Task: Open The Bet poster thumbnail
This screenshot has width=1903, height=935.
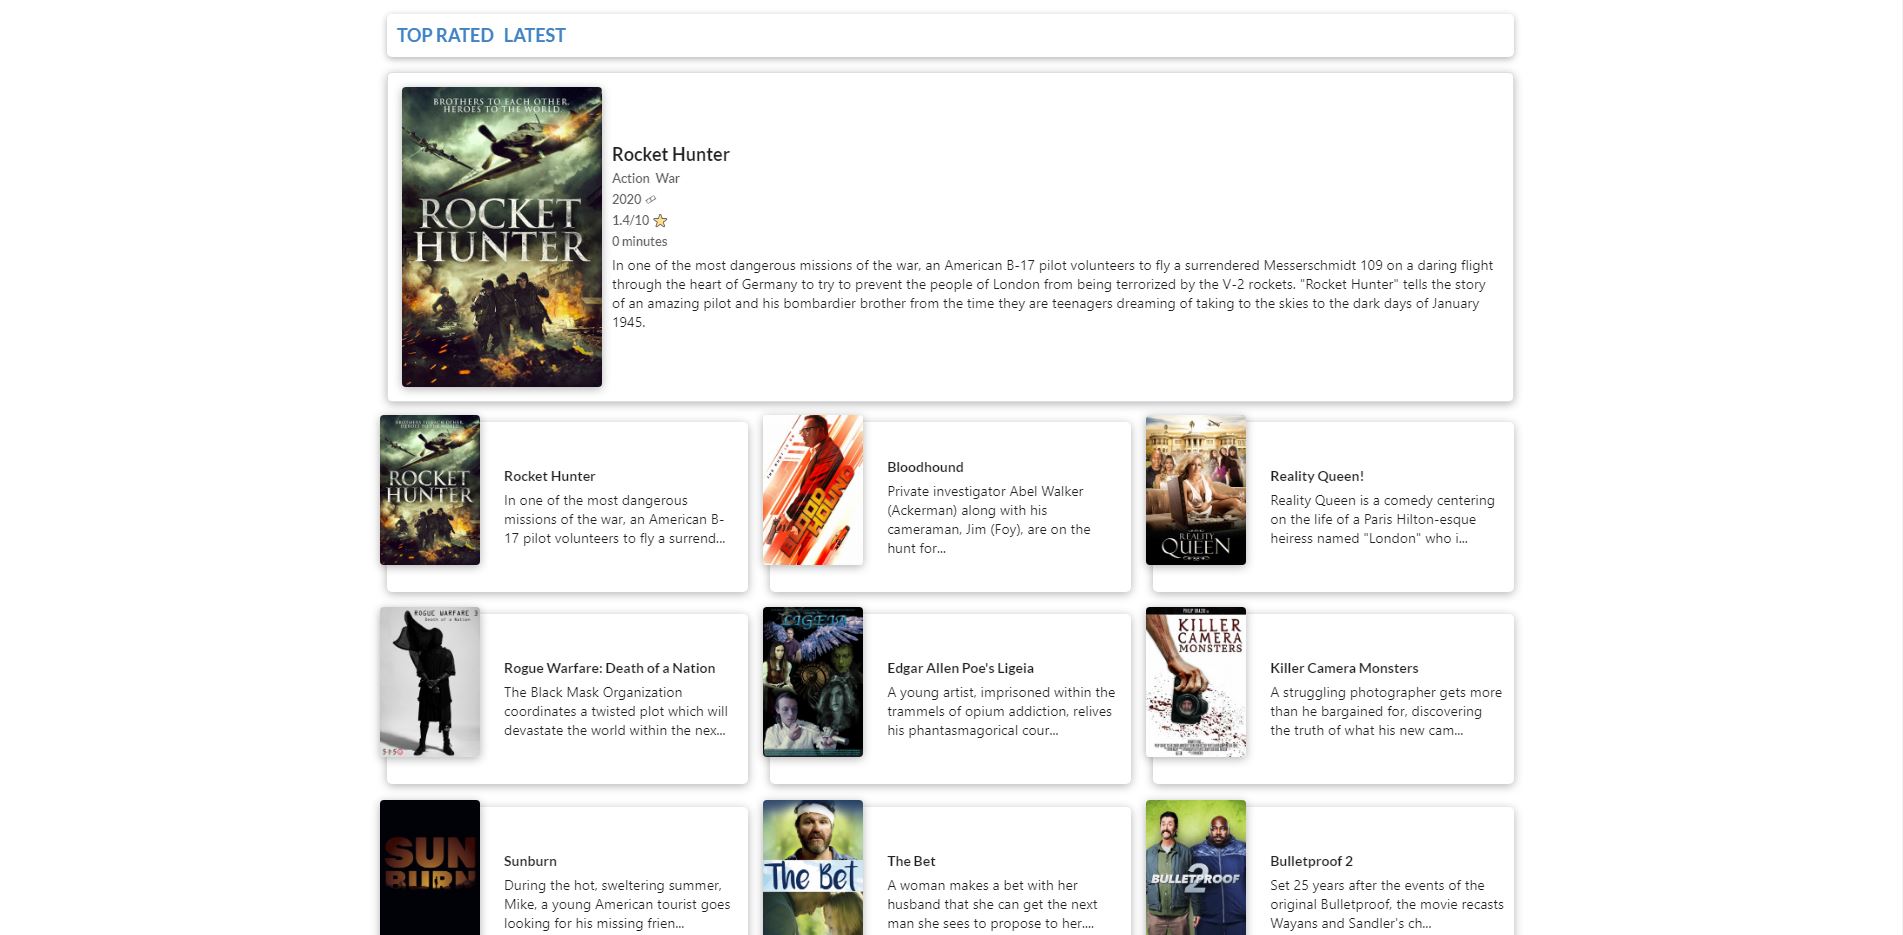Action: point(813,868)
